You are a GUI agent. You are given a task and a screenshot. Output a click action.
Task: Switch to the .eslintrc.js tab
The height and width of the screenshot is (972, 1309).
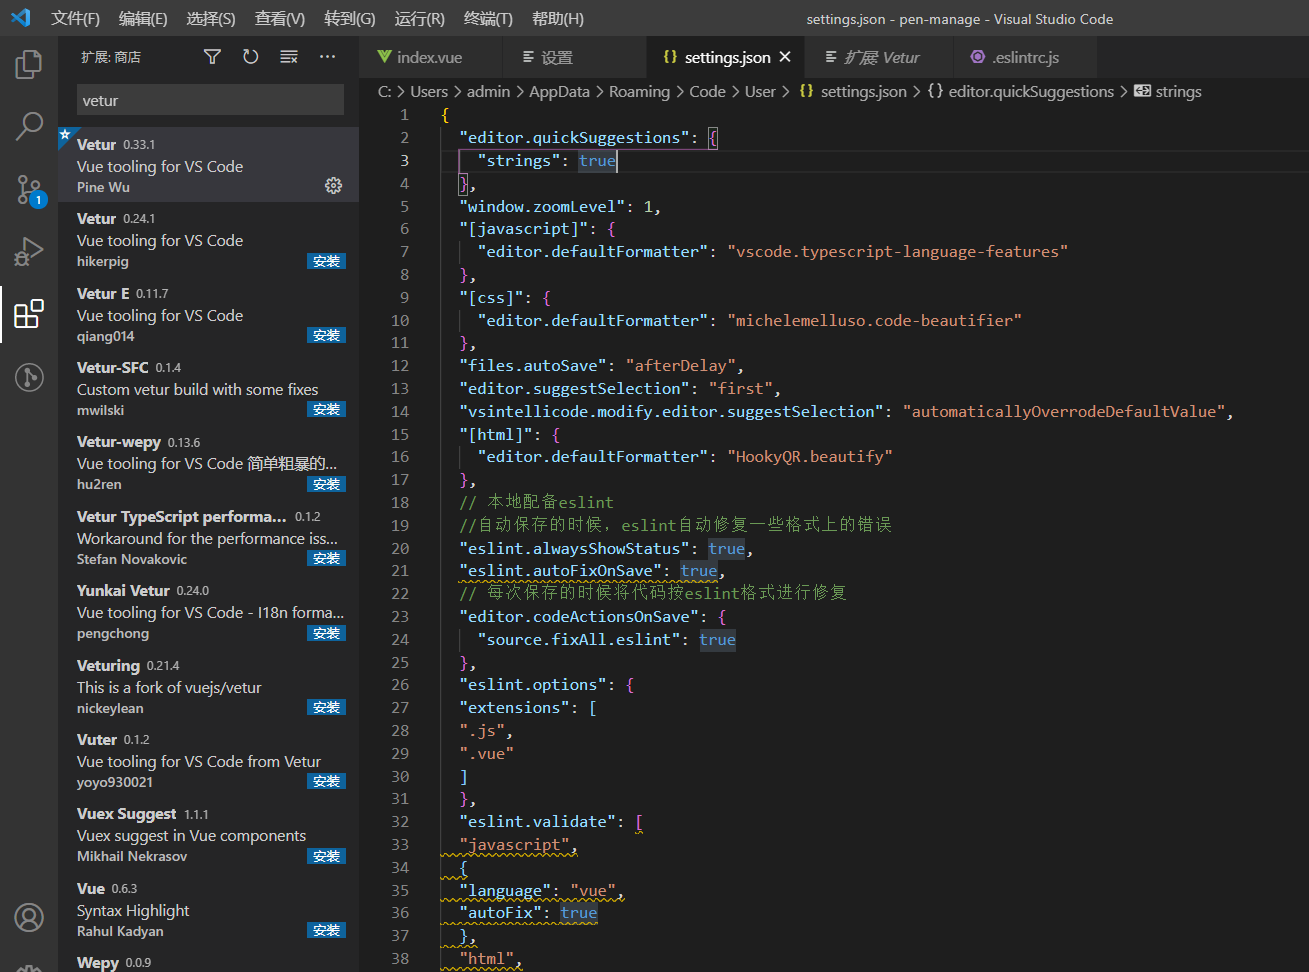pos(1025,57)
